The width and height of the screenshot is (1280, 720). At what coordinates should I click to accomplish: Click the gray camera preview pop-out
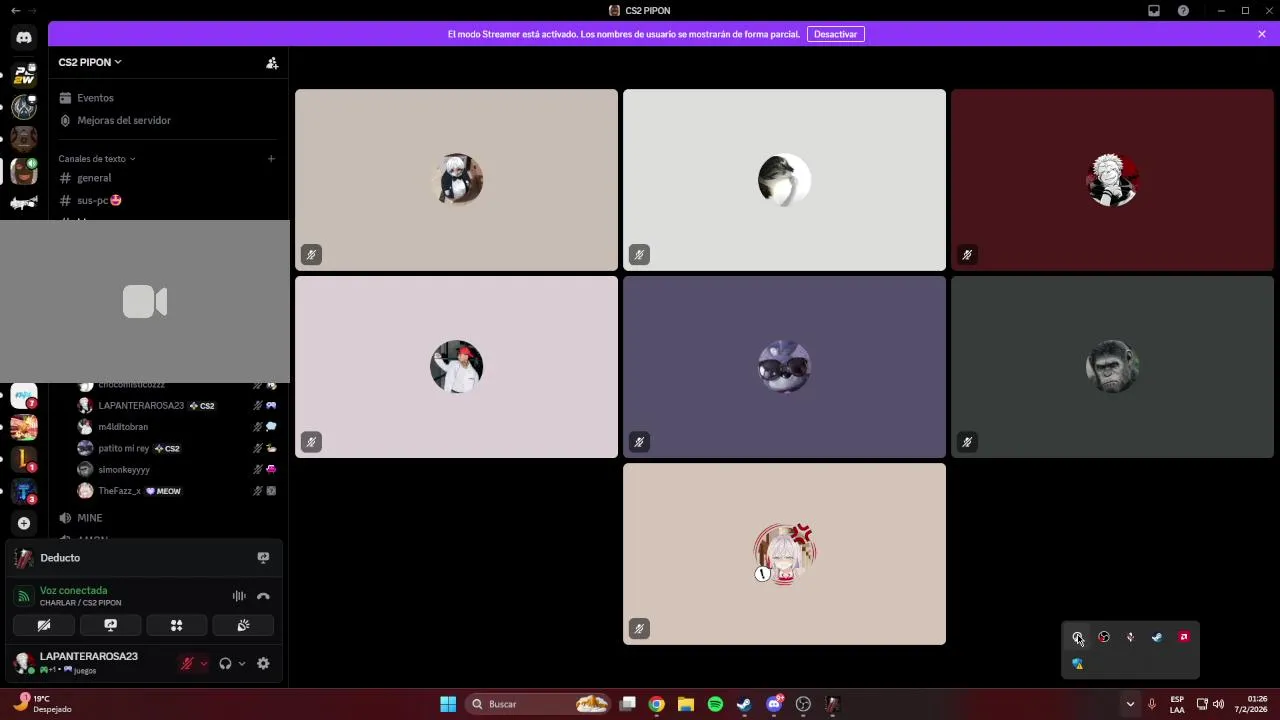click(145, 301)
